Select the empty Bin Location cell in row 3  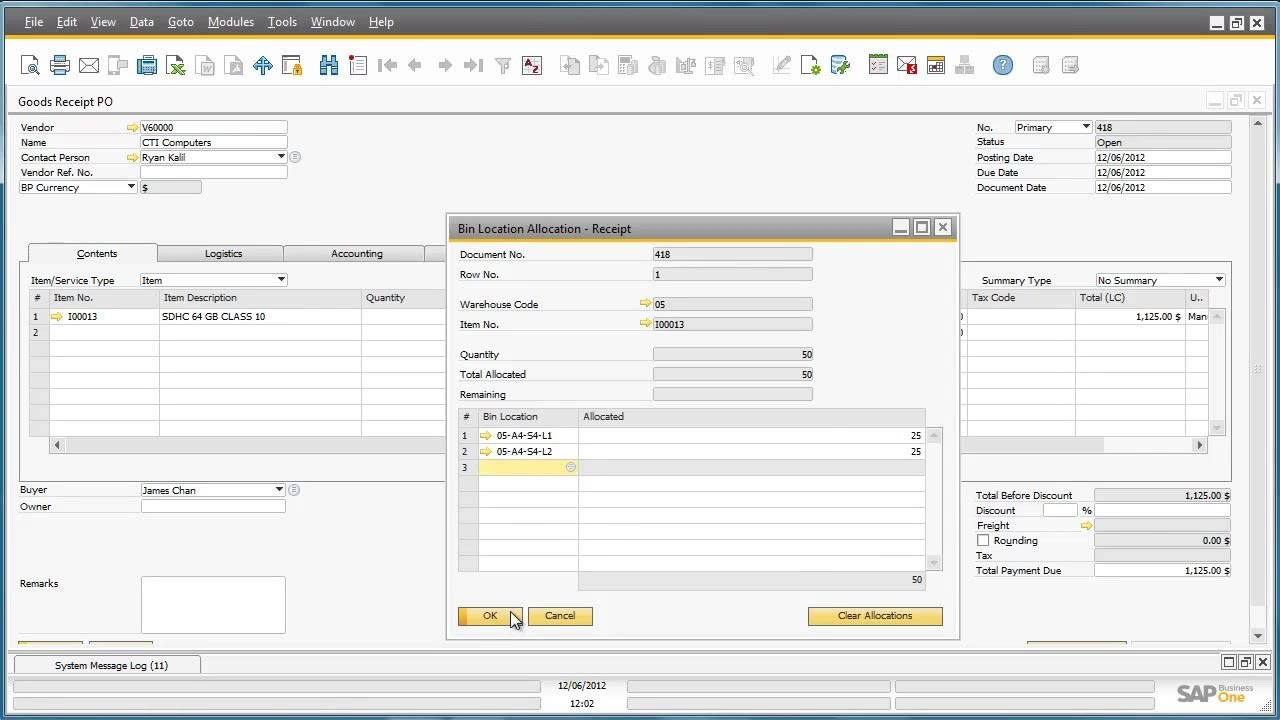[528, 468]
